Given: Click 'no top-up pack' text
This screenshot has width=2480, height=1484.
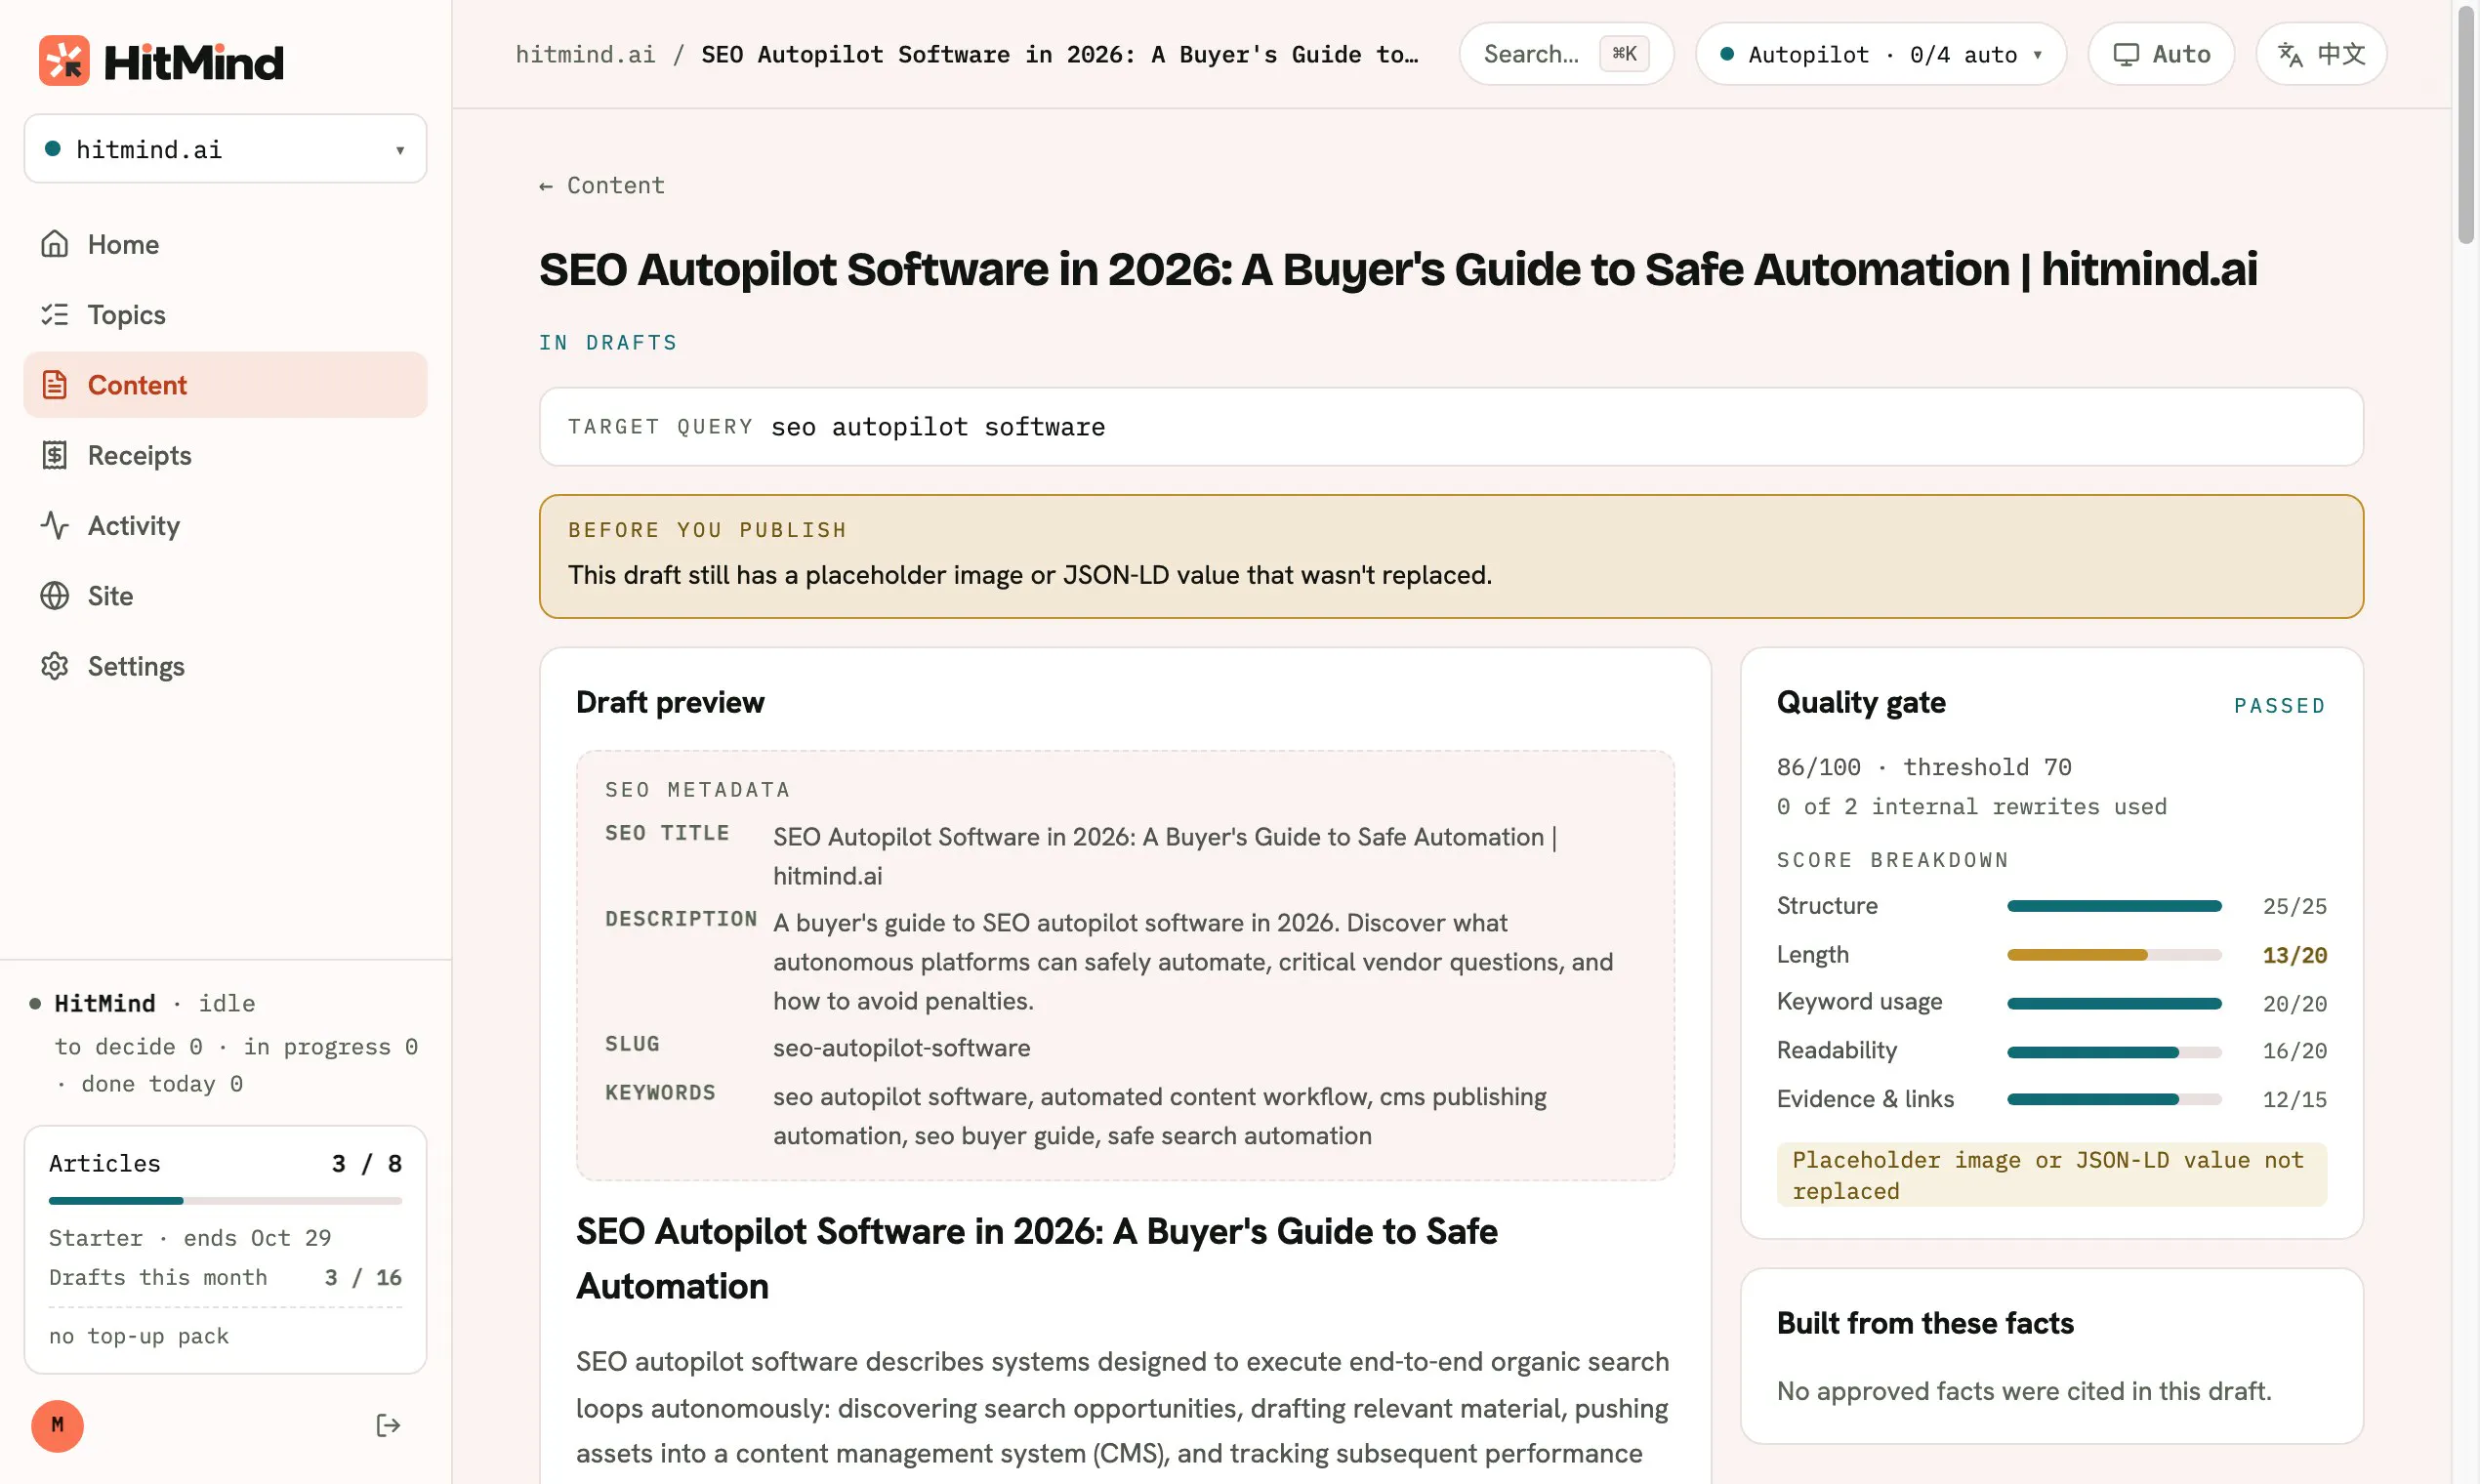Looking at the screenshot, I should coord(139,1336).
